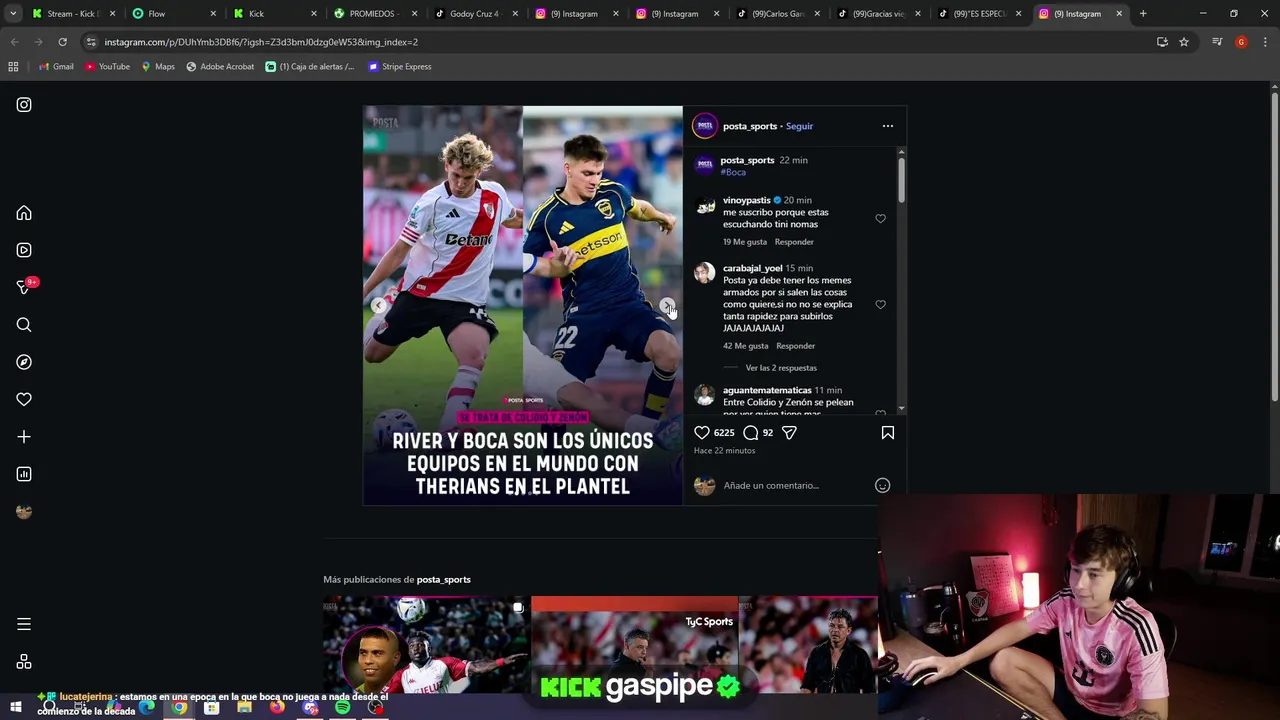Open Chrome apps grid icon
Viewport: 1280px width, 720px height.
(x=13, y=67)
